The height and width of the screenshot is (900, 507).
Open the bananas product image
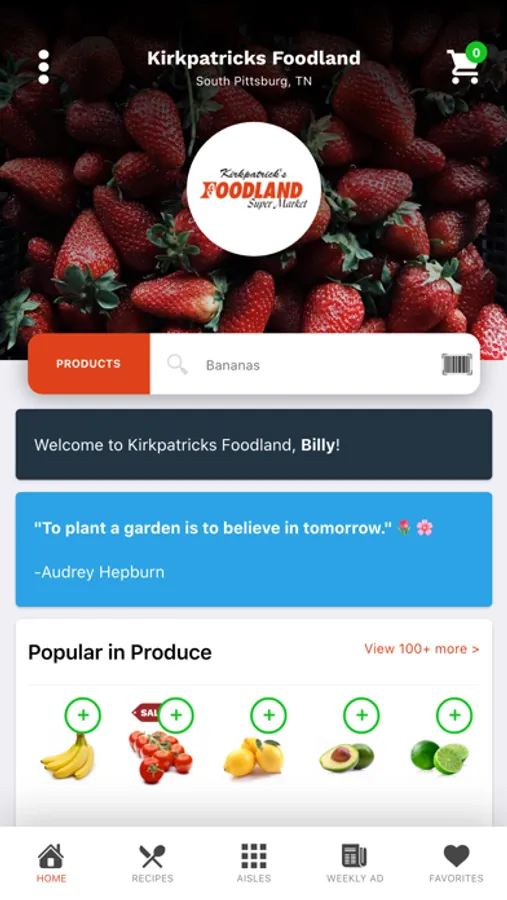68,756
